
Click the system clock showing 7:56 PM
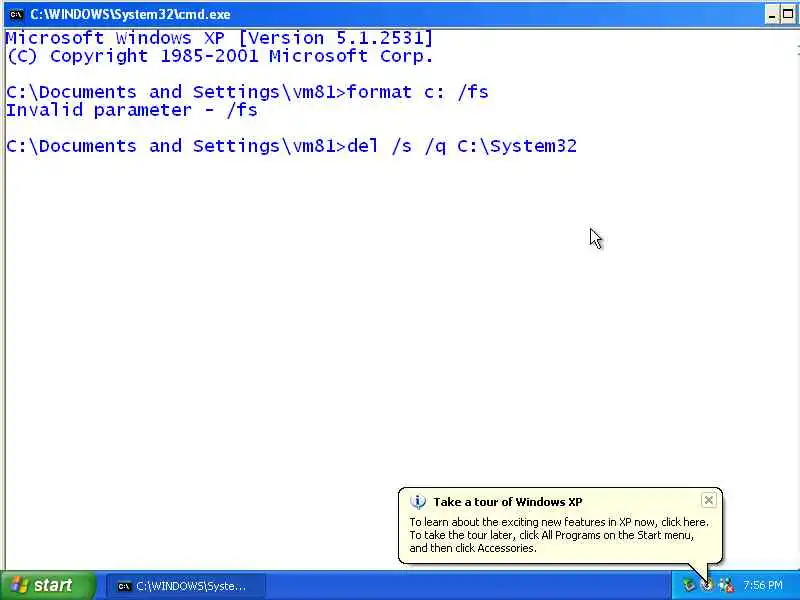point(763,585)
